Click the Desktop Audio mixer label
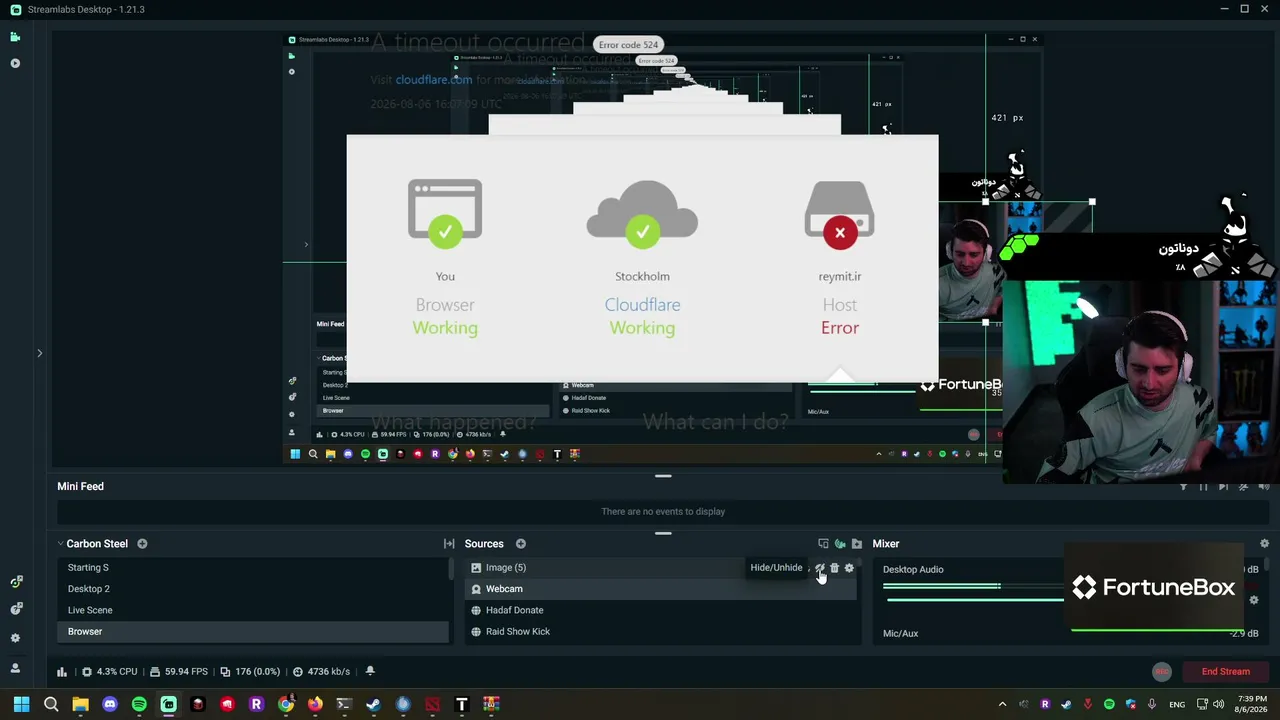Viewport: 1280px width, 720px height. 913,570
